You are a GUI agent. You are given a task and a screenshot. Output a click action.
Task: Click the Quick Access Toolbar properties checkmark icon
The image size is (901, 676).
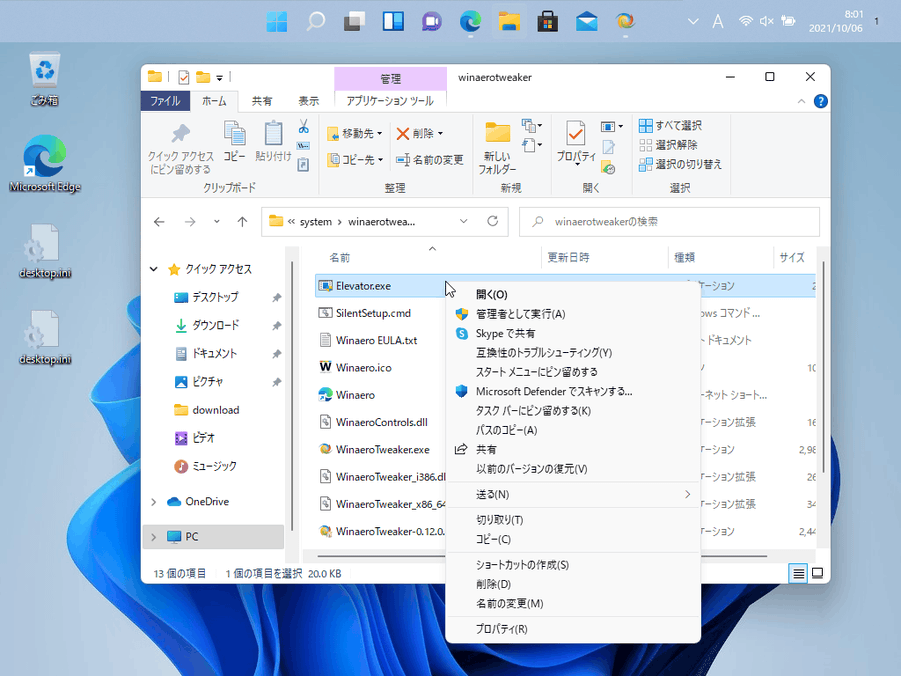pos(184,77)
